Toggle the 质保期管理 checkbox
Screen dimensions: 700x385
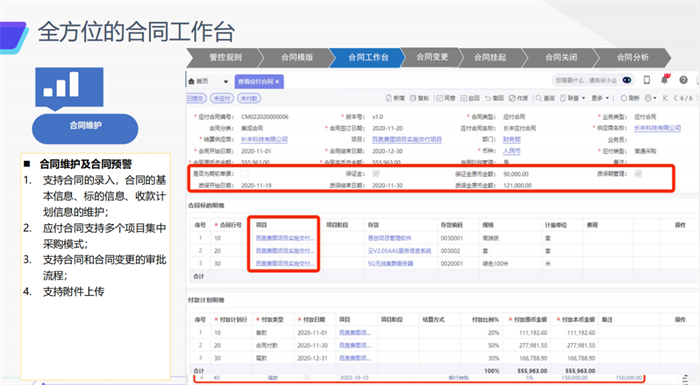click(x=638, y=174)
